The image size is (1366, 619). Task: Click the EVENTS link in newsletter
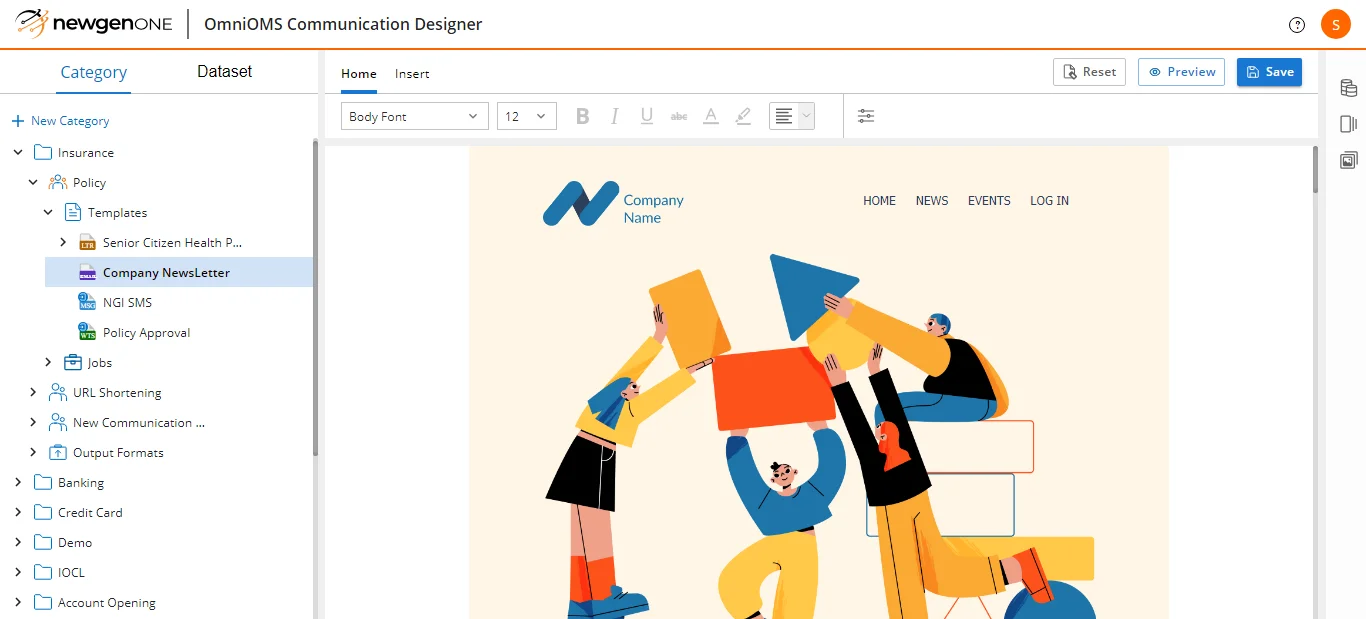989,201
